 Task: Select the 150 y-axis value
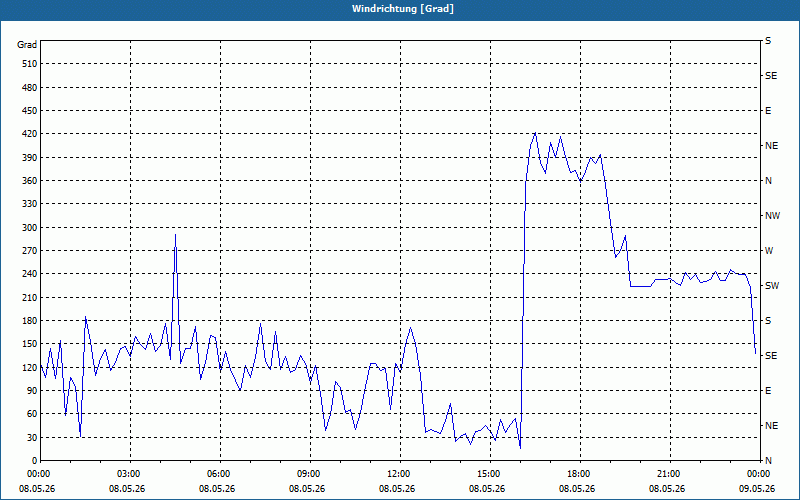click(30, 344)
